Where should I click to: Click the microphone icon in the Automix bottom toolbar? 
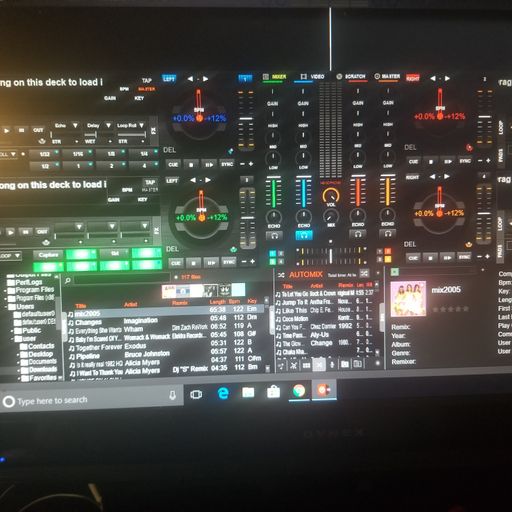[x=332, y=364]
